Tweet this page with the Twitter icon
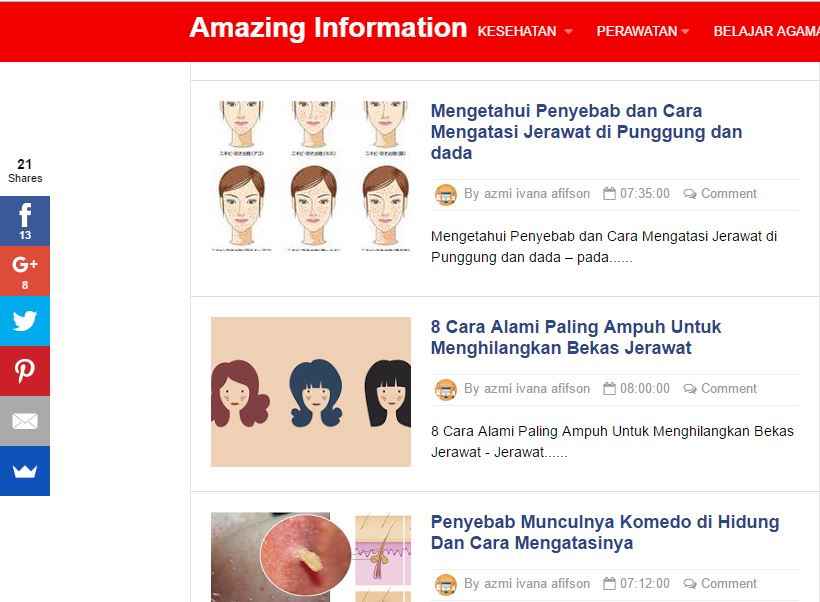This screenshot has width=820, height=602. point(25,321)
